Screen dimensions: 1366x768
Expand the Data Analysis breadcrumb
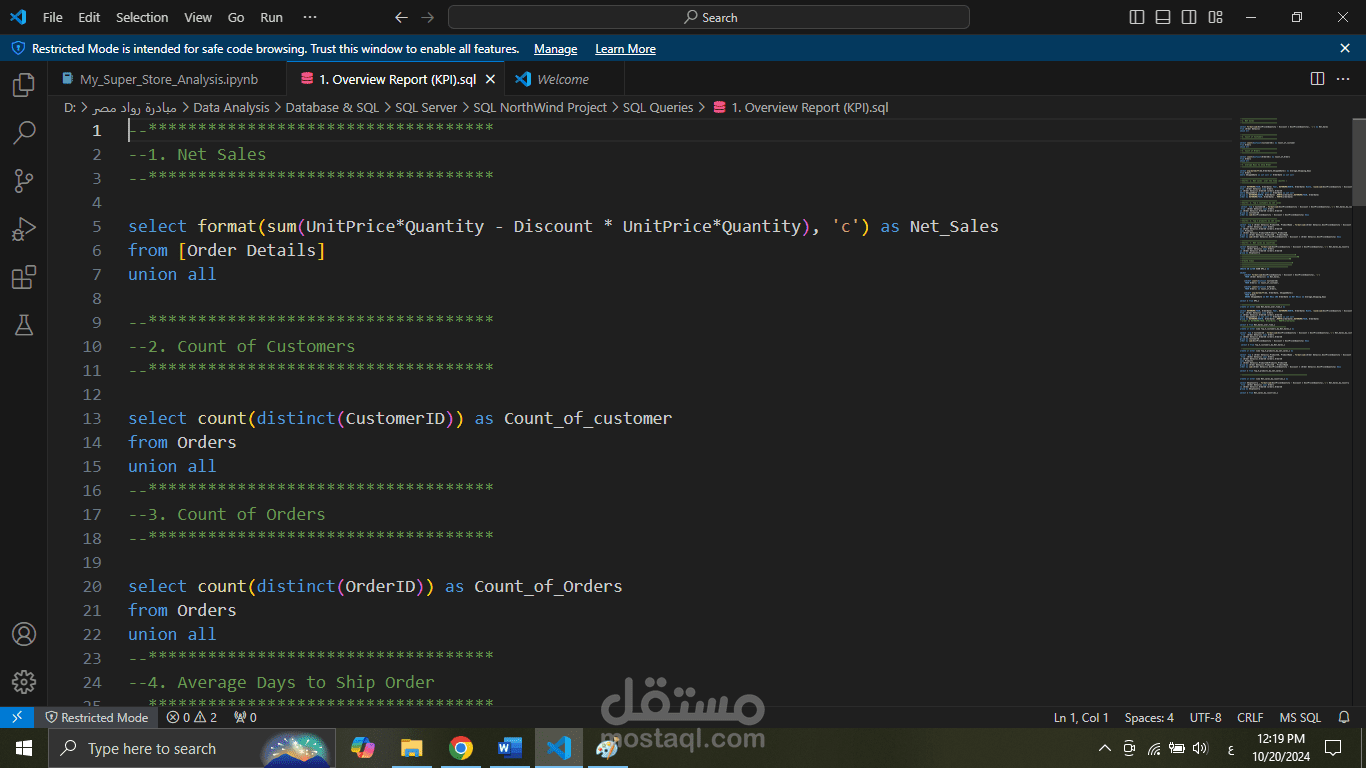[x=231, y=107]
